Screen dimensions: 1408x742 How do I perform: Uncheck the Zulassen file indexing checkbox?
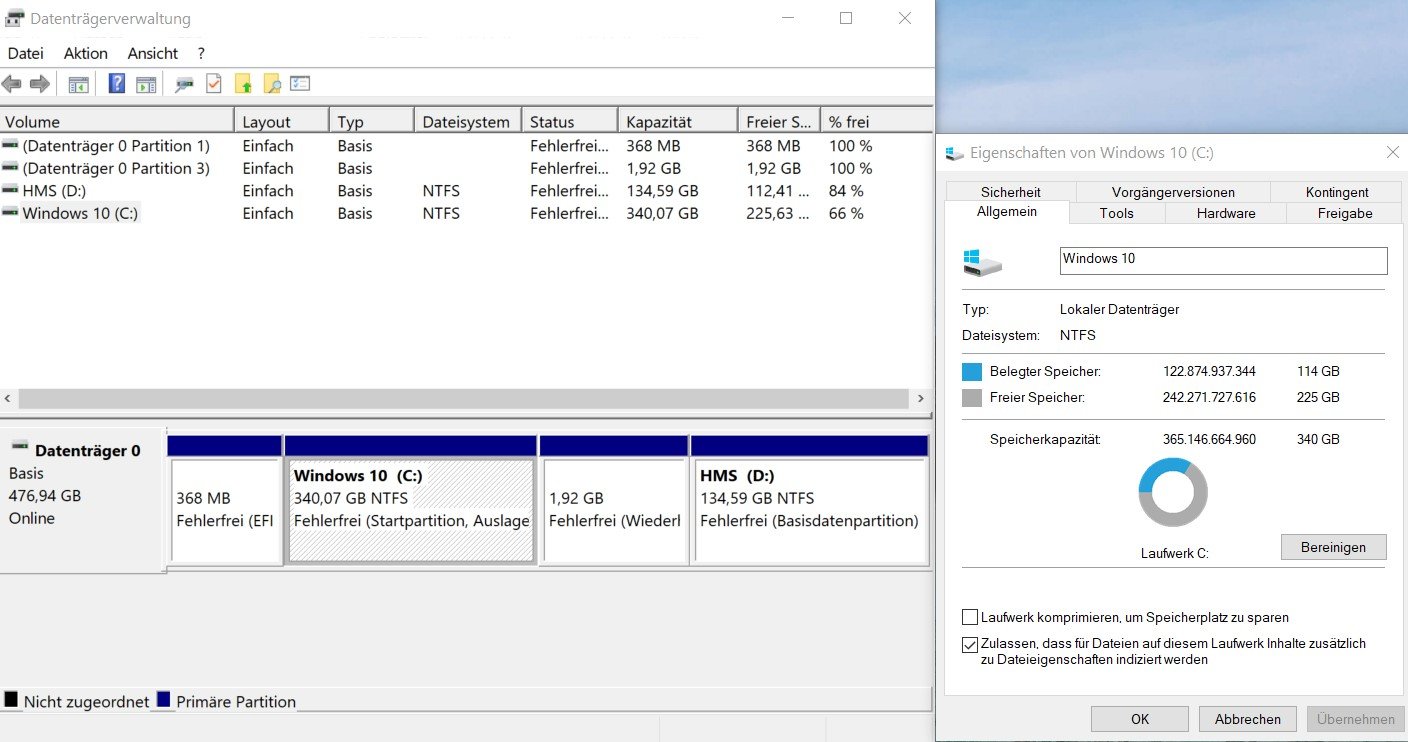click(969, 645)
